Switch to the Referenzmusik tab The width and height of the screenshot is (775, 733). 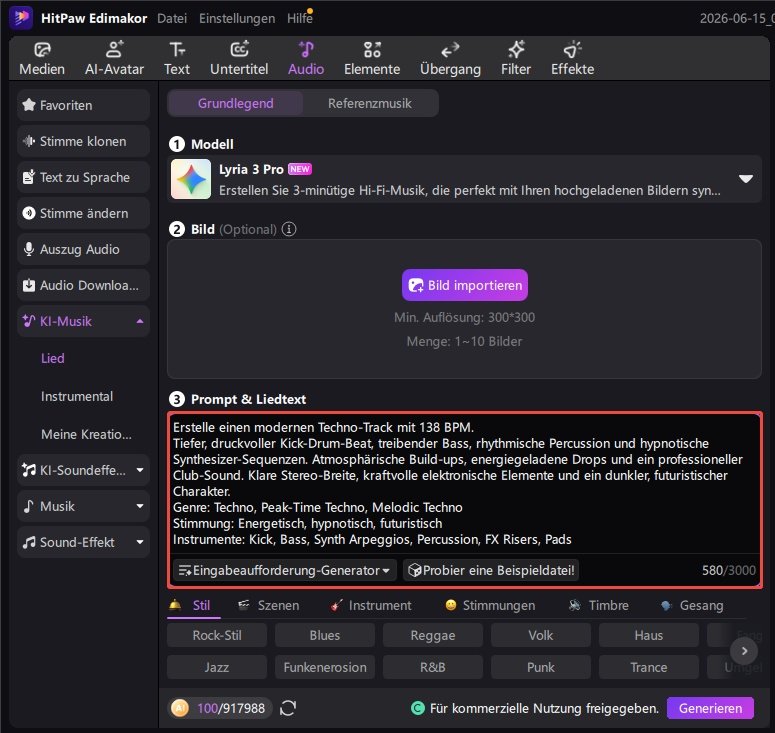[370, 103]
